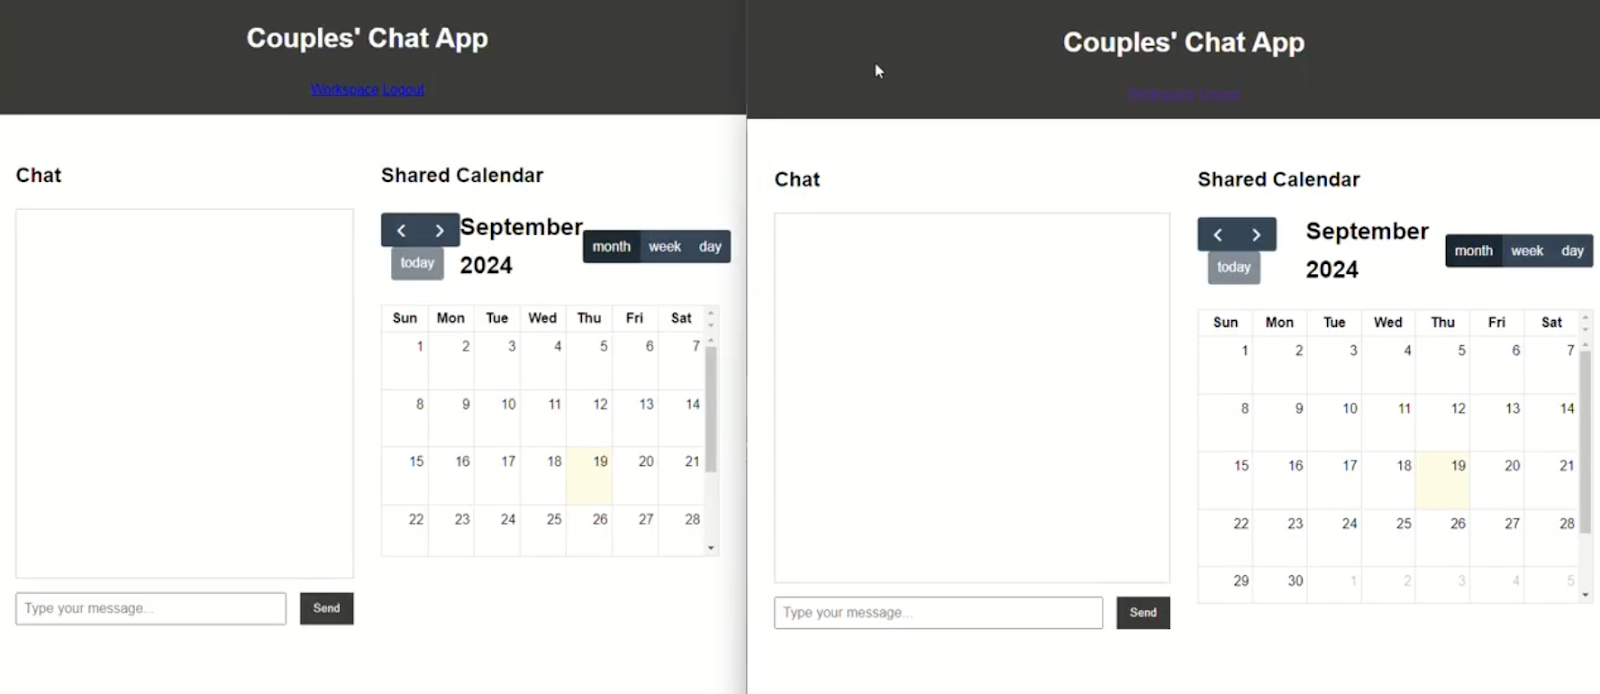The image size is (1600, 694).
Task: Click next month arrow in right calendar
Action: (x=1256, y=235)
